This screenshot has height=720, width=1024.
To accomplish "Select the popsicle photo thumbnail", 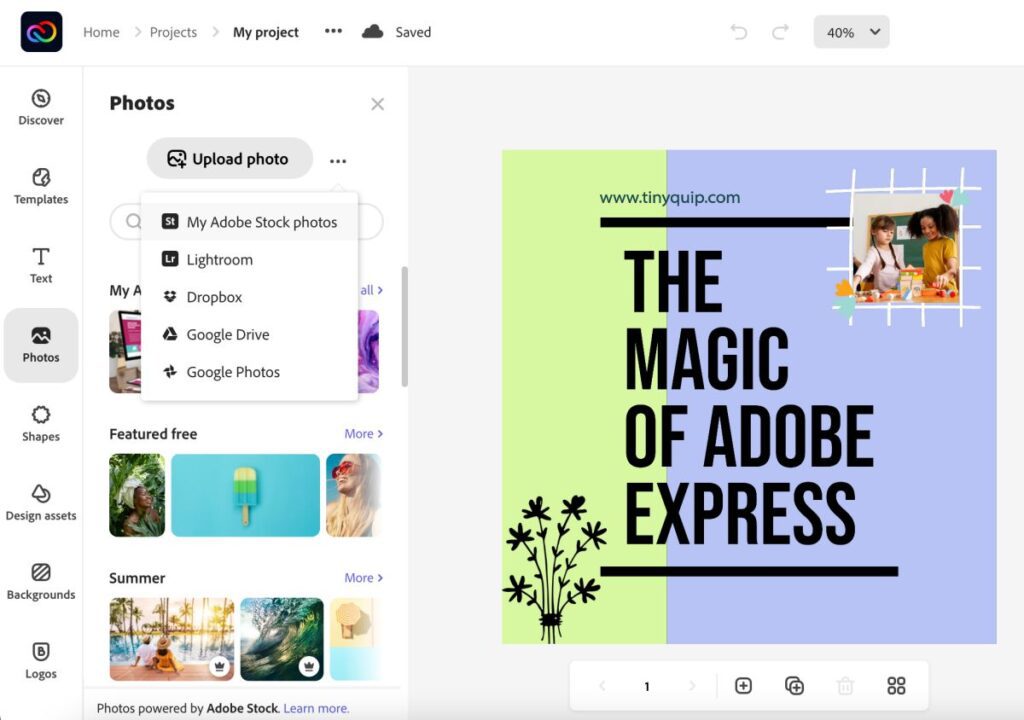I will pyautogui.click(x=245, y=495).
